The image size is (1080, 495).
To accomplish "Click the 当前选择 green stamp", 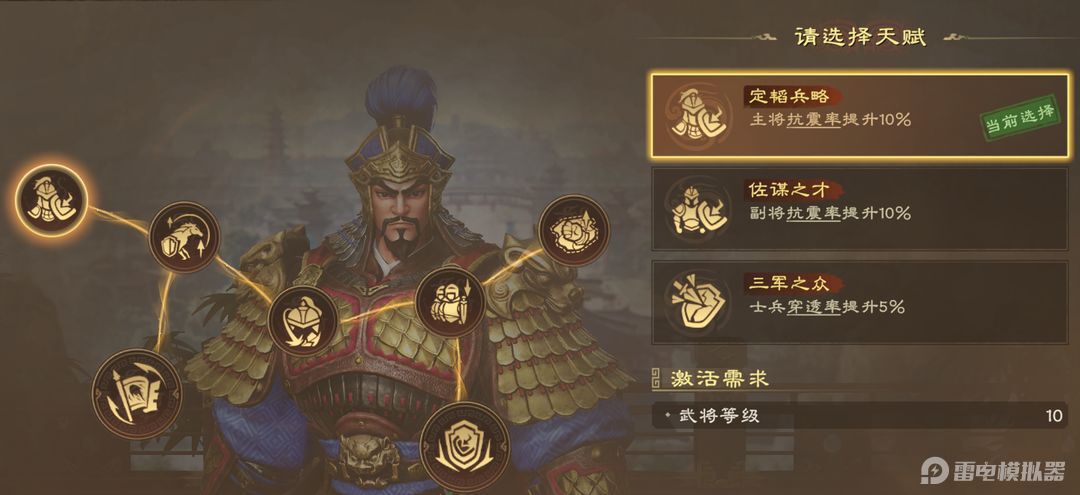I will (x=1020, y=118).
